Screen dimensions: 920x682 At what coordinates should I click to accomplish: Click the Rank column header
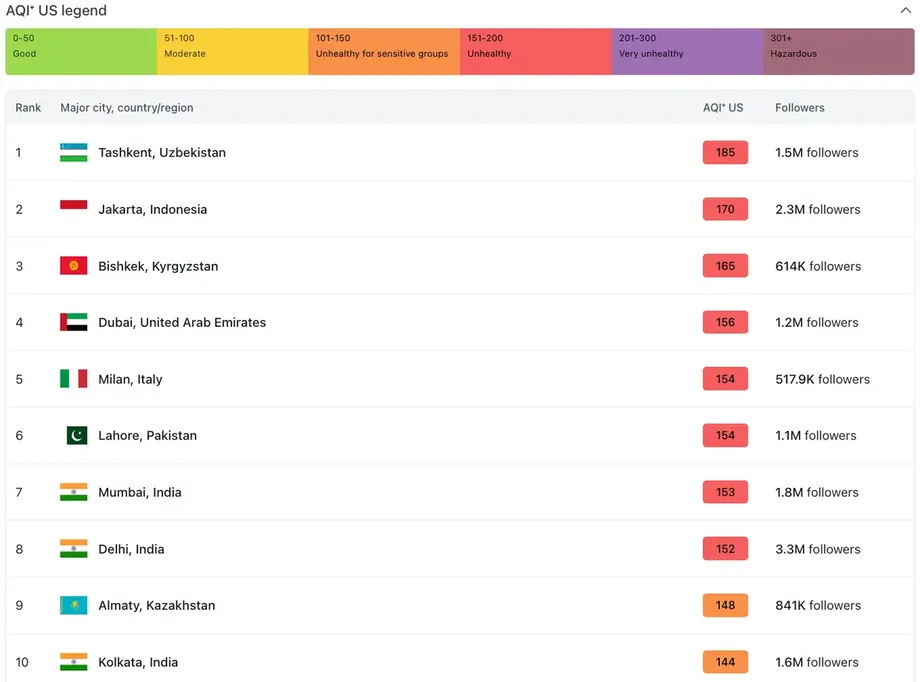(x=28, y=107)
